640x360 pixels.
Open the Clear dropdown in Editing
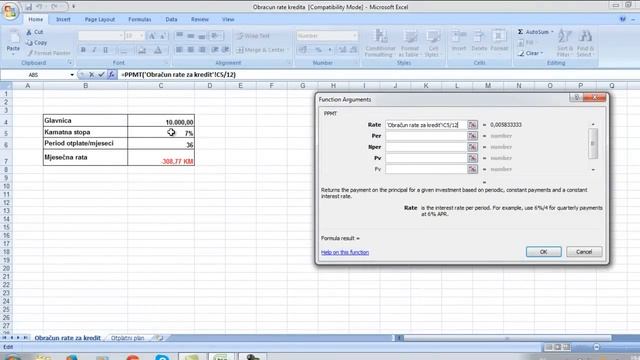pos(531,53)
